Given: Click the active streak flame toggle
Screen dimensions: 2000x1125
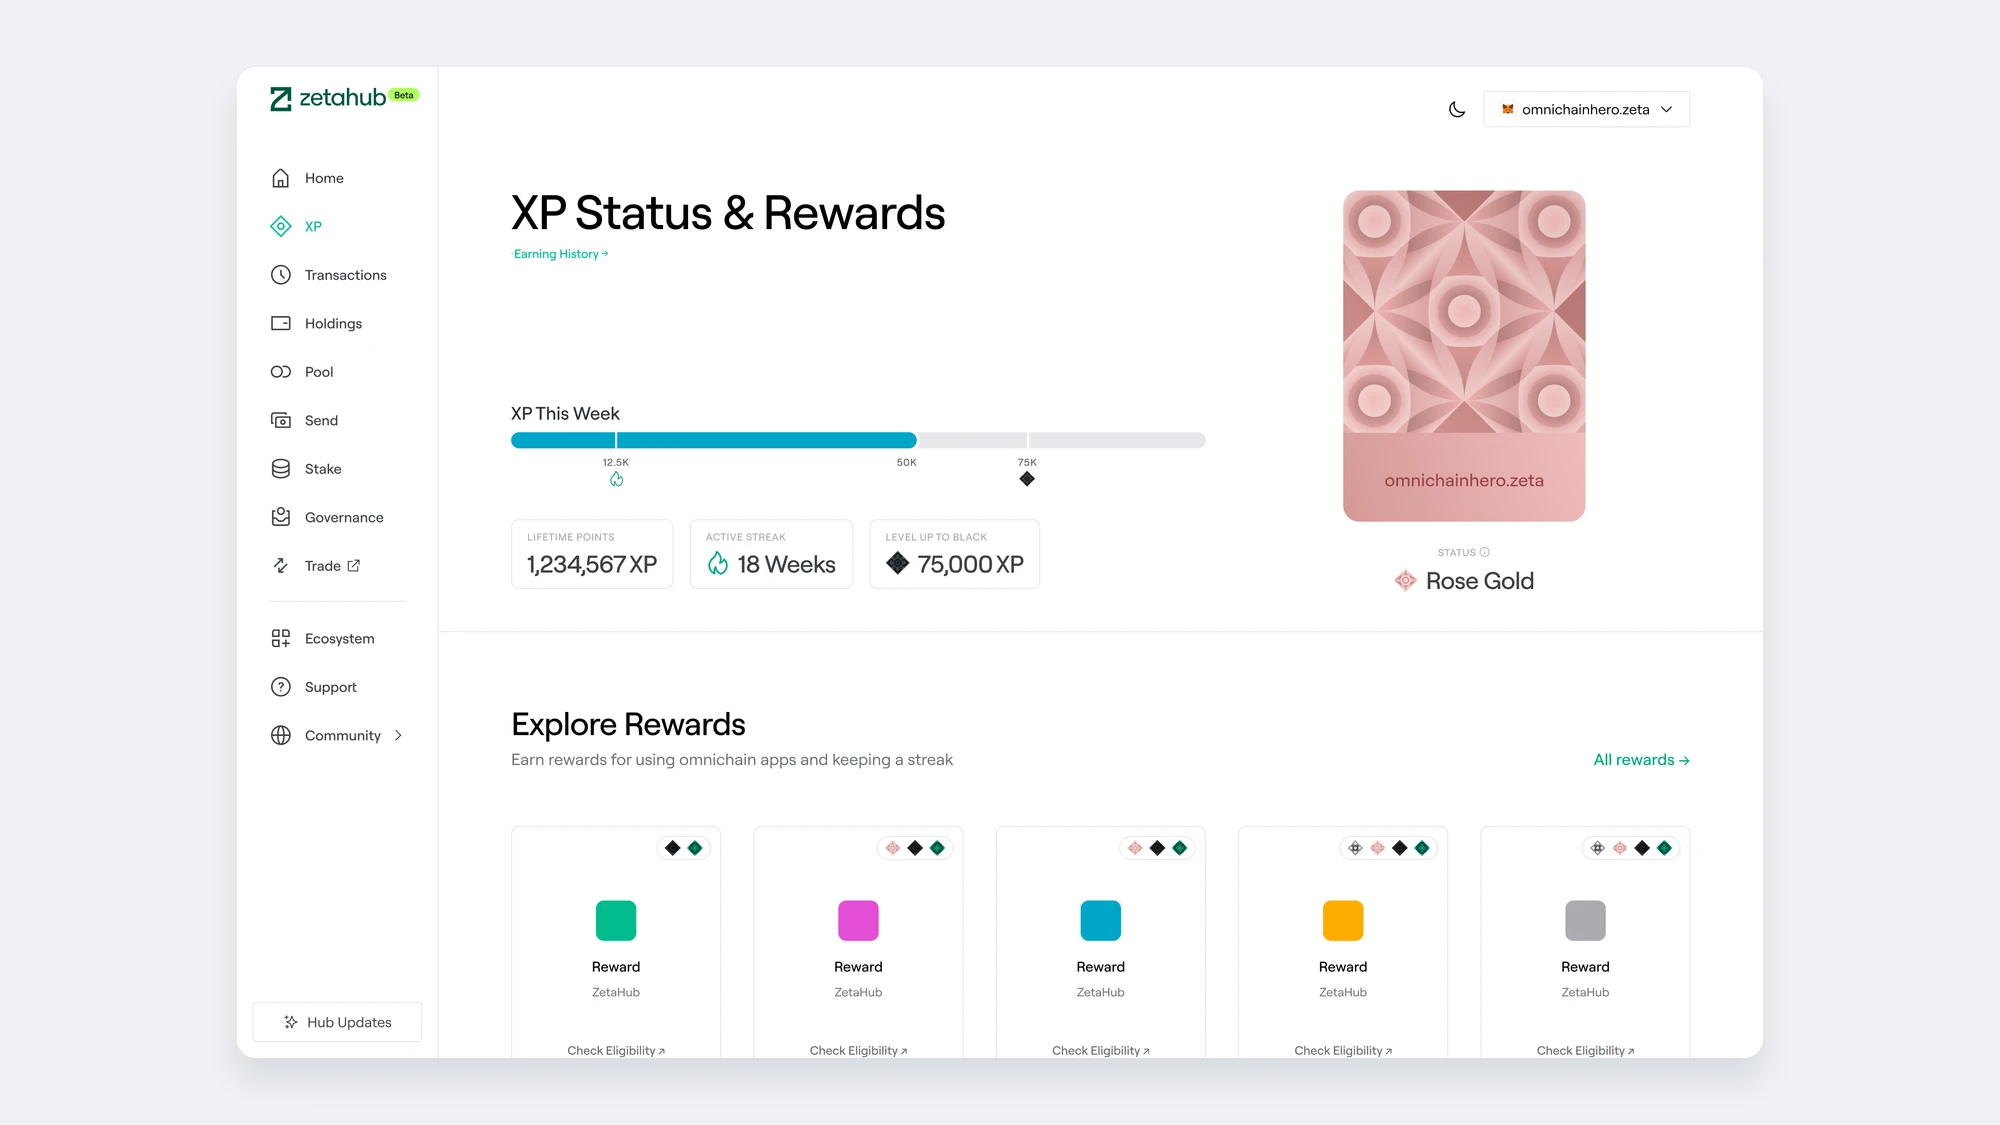Looking at the screenshot, I should [x=617, y=479].
